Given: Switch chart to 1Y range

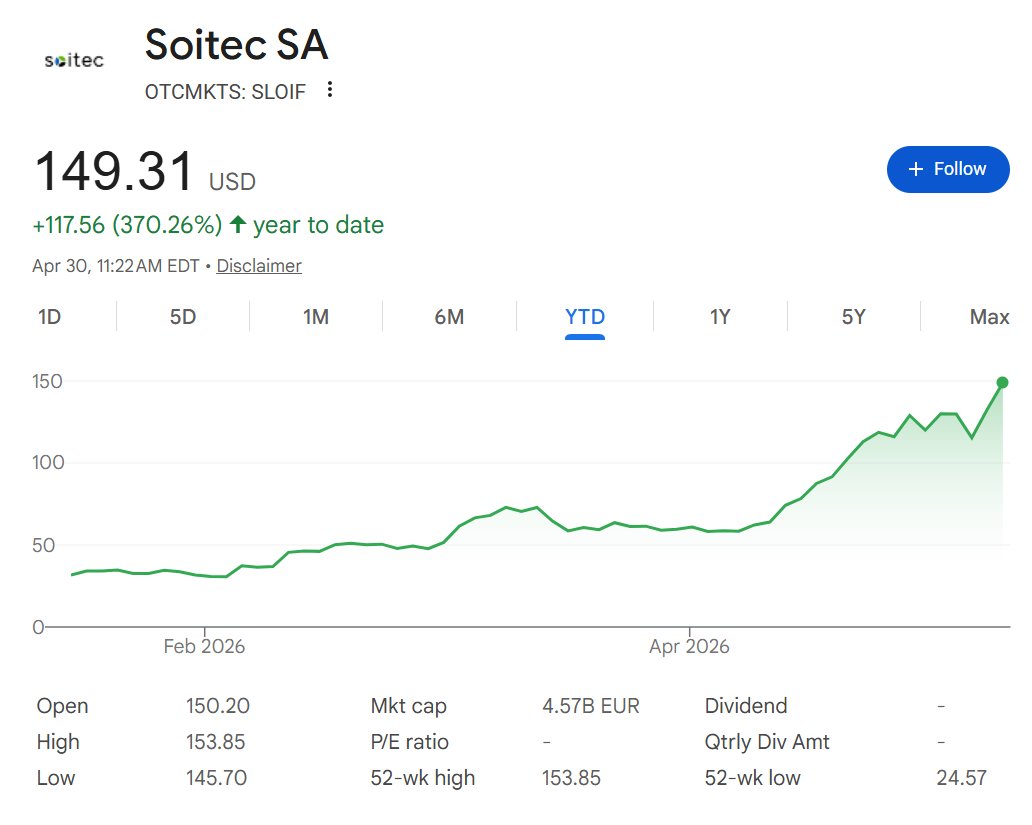Looking at the screenshot, I should (720, 317).
